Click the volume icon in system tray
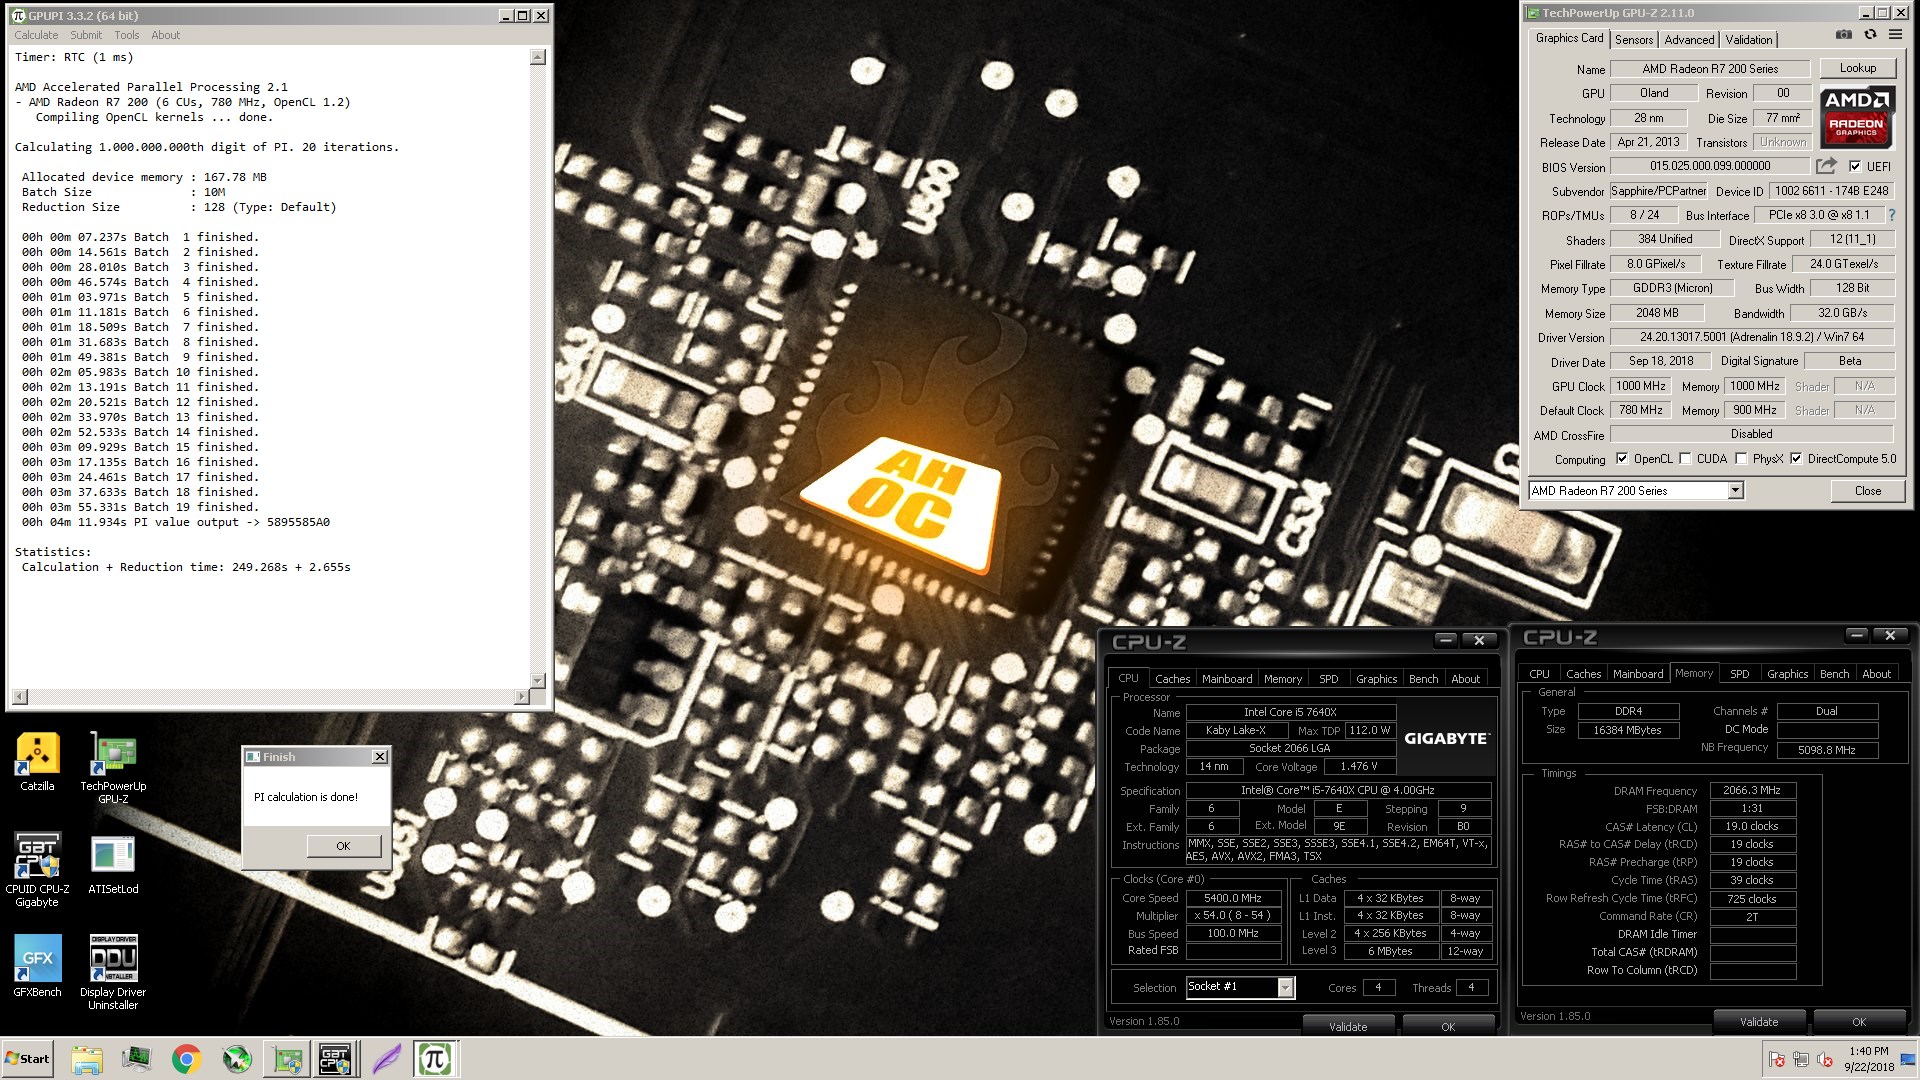This screenshot has height=1080, width=1920. coord(1826,1060)
